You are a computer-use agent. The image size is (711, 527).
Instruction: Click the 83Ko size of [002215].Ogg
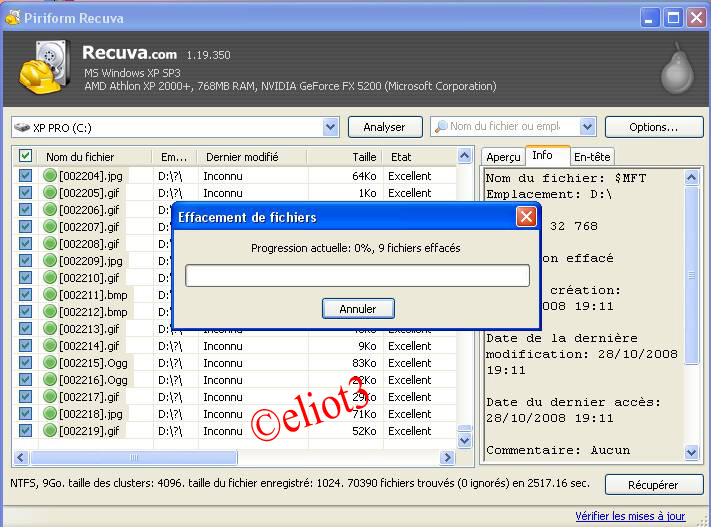pyautogui.click(x=364, y=363)
